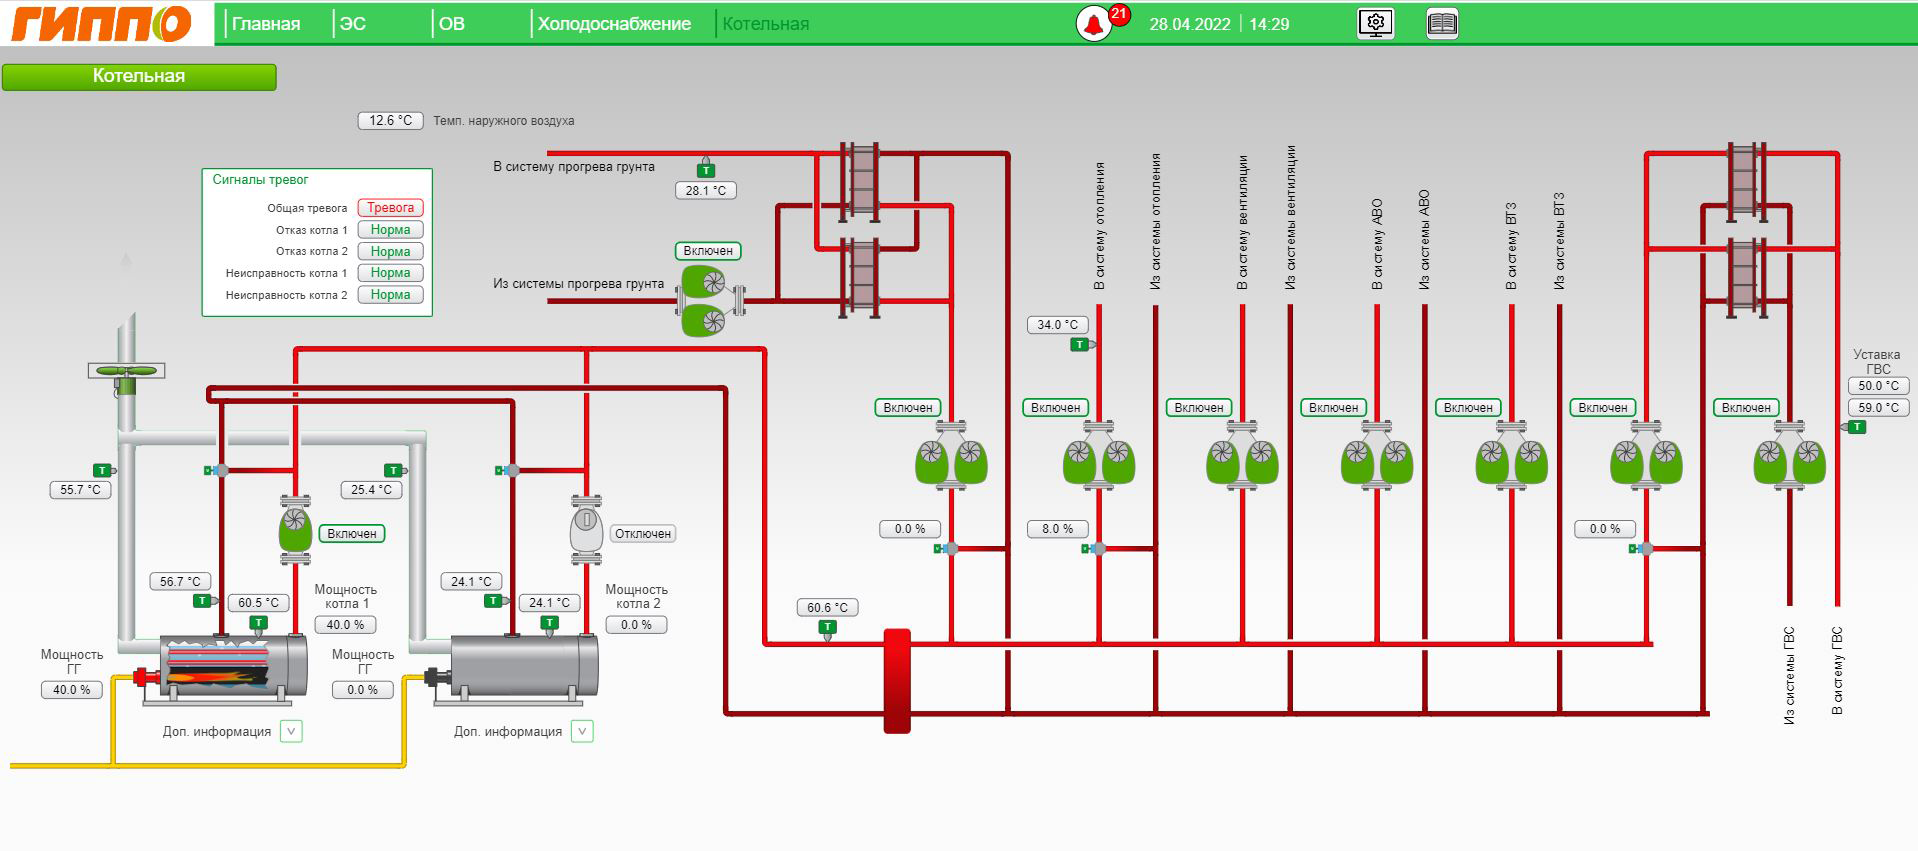The image size is (1918, 851).
Task: Open the 'Холодоснабжение' tab
Action: tap(614, 24)
